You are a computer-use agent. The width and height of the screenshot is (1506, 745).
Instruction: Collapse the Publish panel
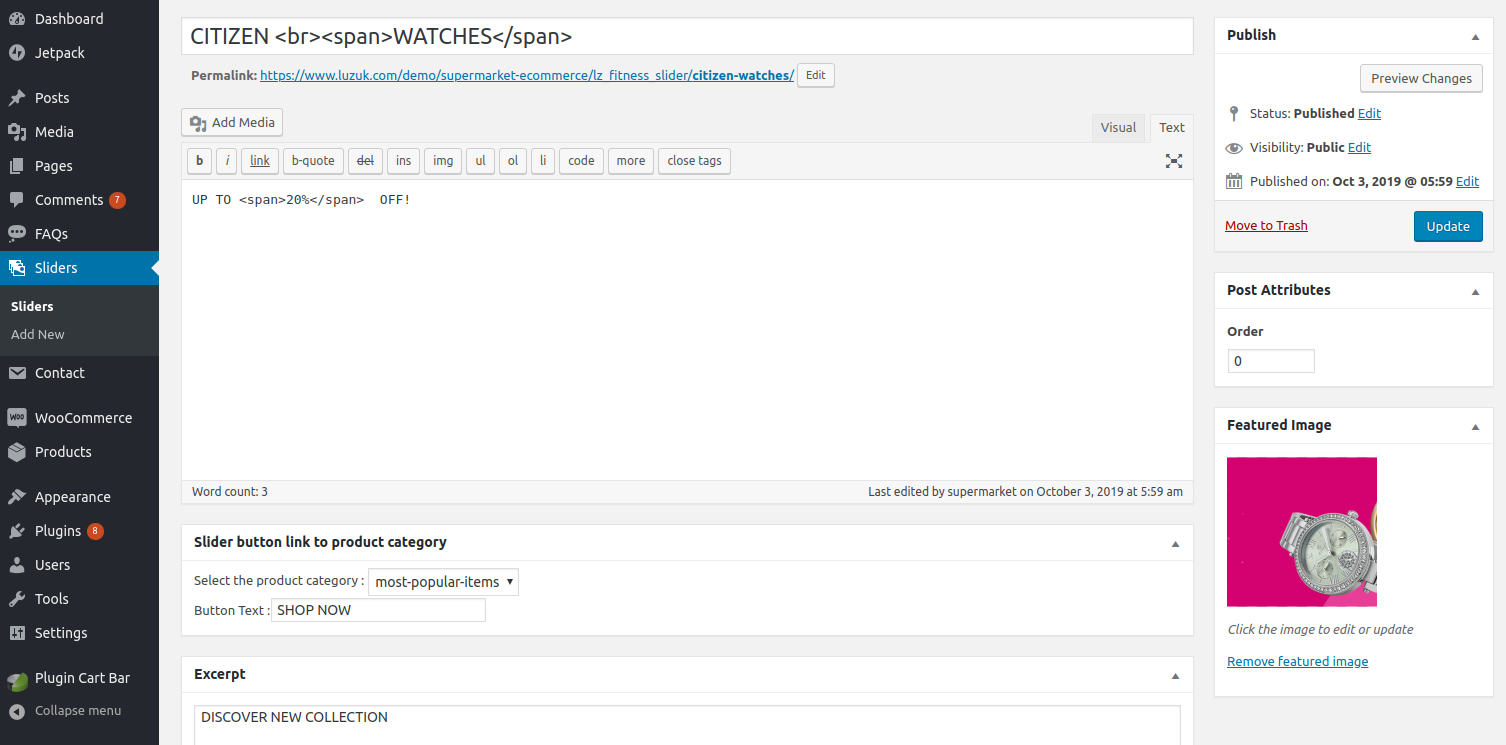tap(1475, 36)
